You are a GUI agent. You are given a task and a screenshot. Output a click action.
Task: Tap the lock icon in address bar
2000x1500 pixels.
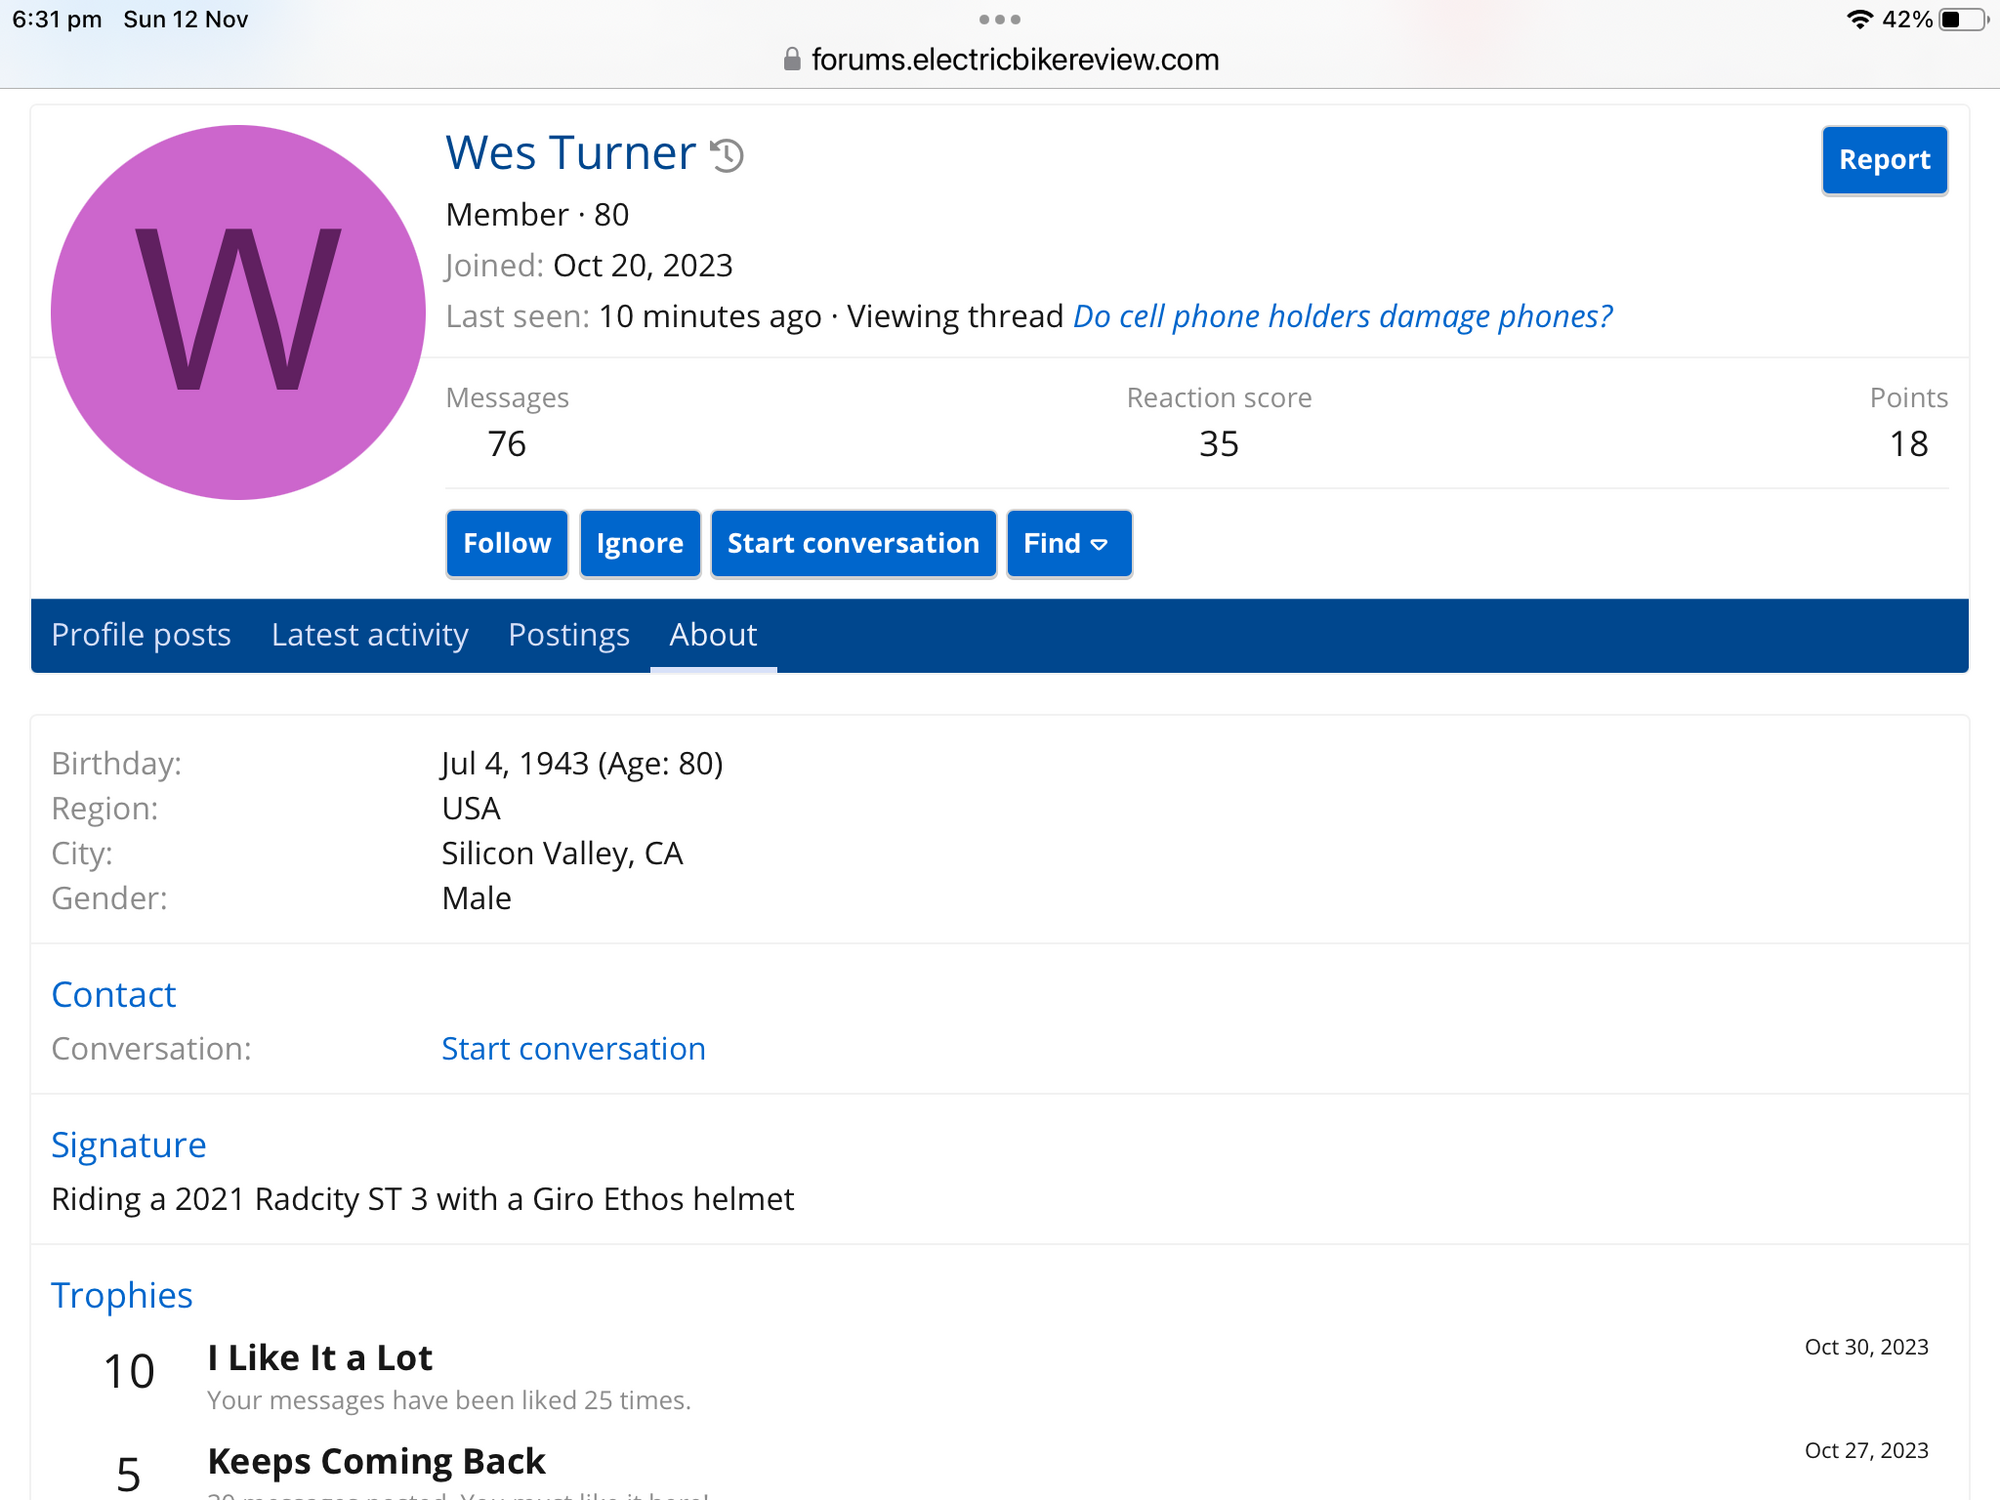coord(791,60)
